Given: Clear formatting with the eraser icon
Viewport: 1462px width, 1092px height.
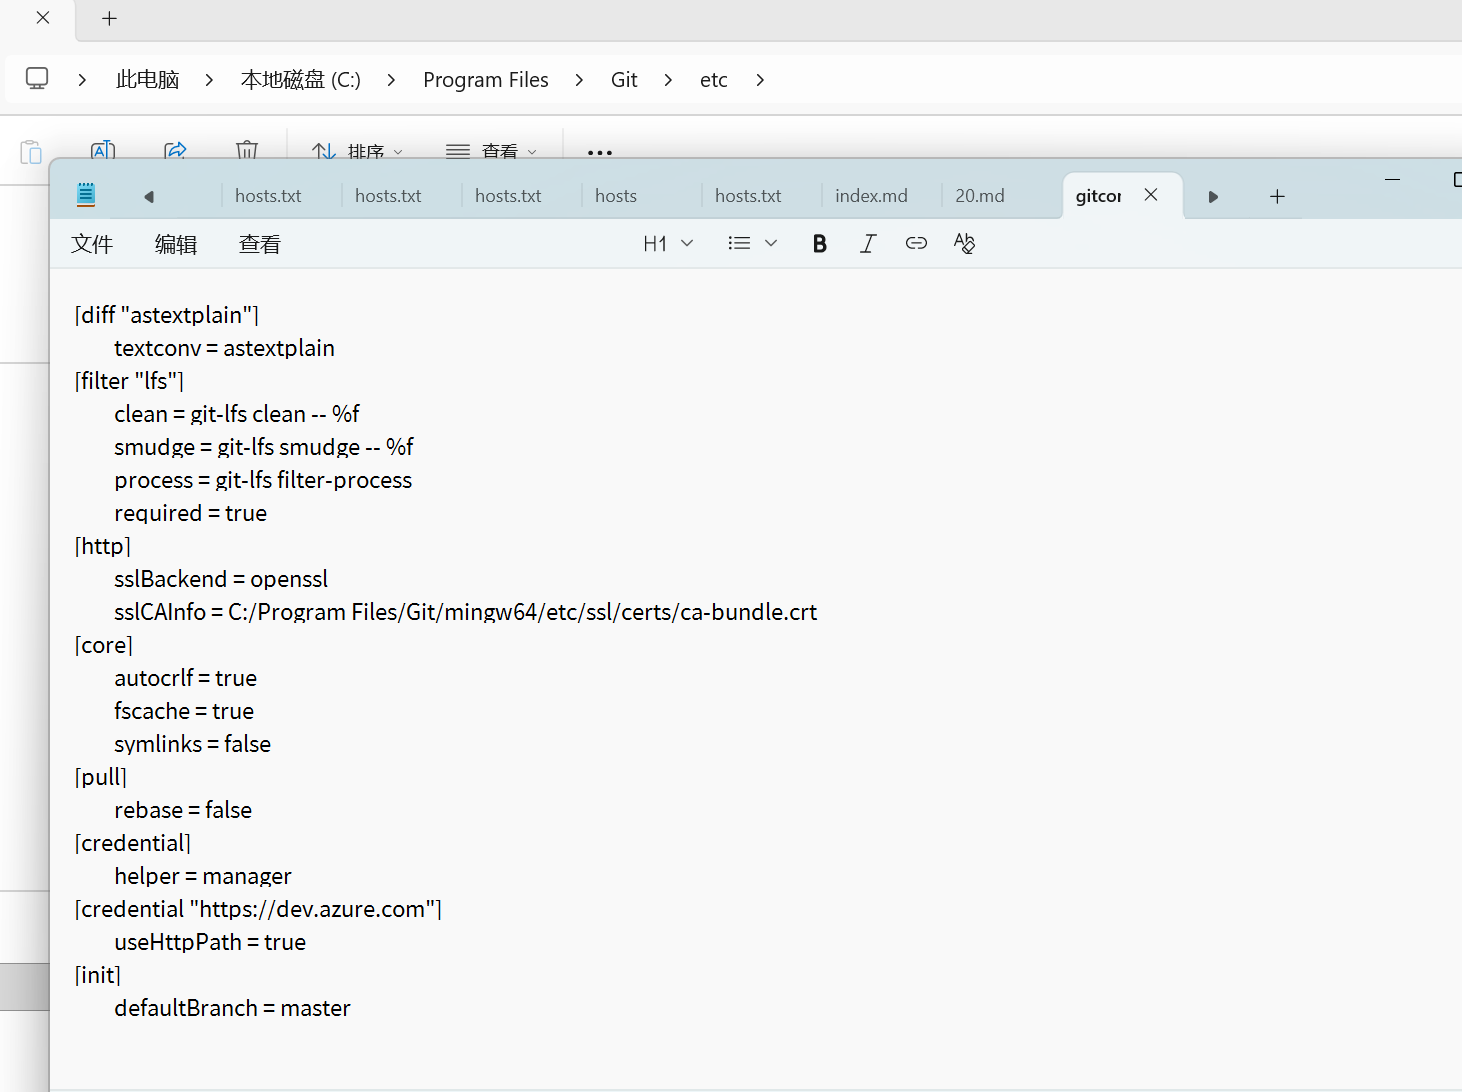Looking at the screenshot, I should (964, 244).
